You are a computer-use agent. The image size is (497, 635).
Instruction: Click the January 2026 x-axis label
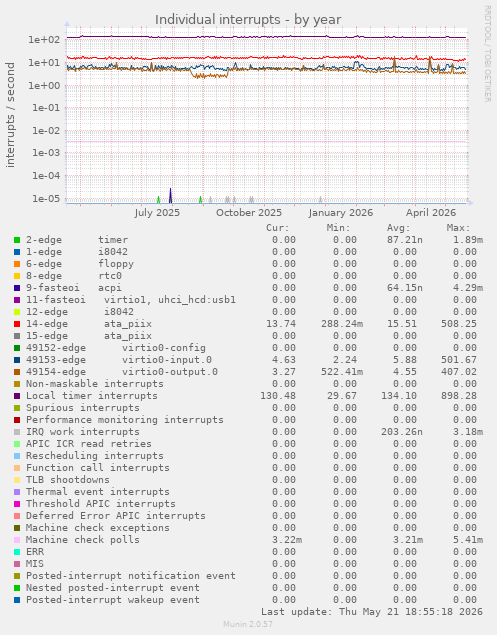pos(341,213)
